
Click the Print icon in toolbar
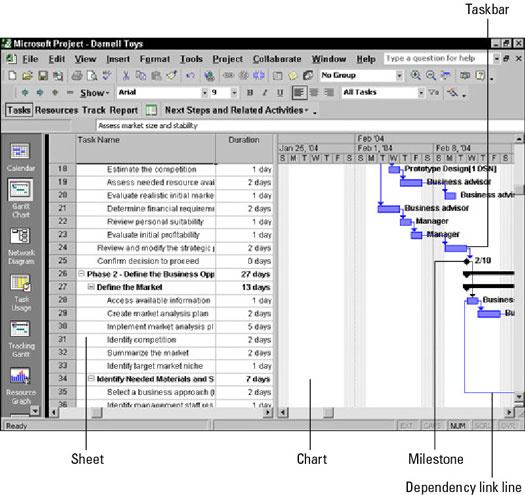tap(77, 76)
